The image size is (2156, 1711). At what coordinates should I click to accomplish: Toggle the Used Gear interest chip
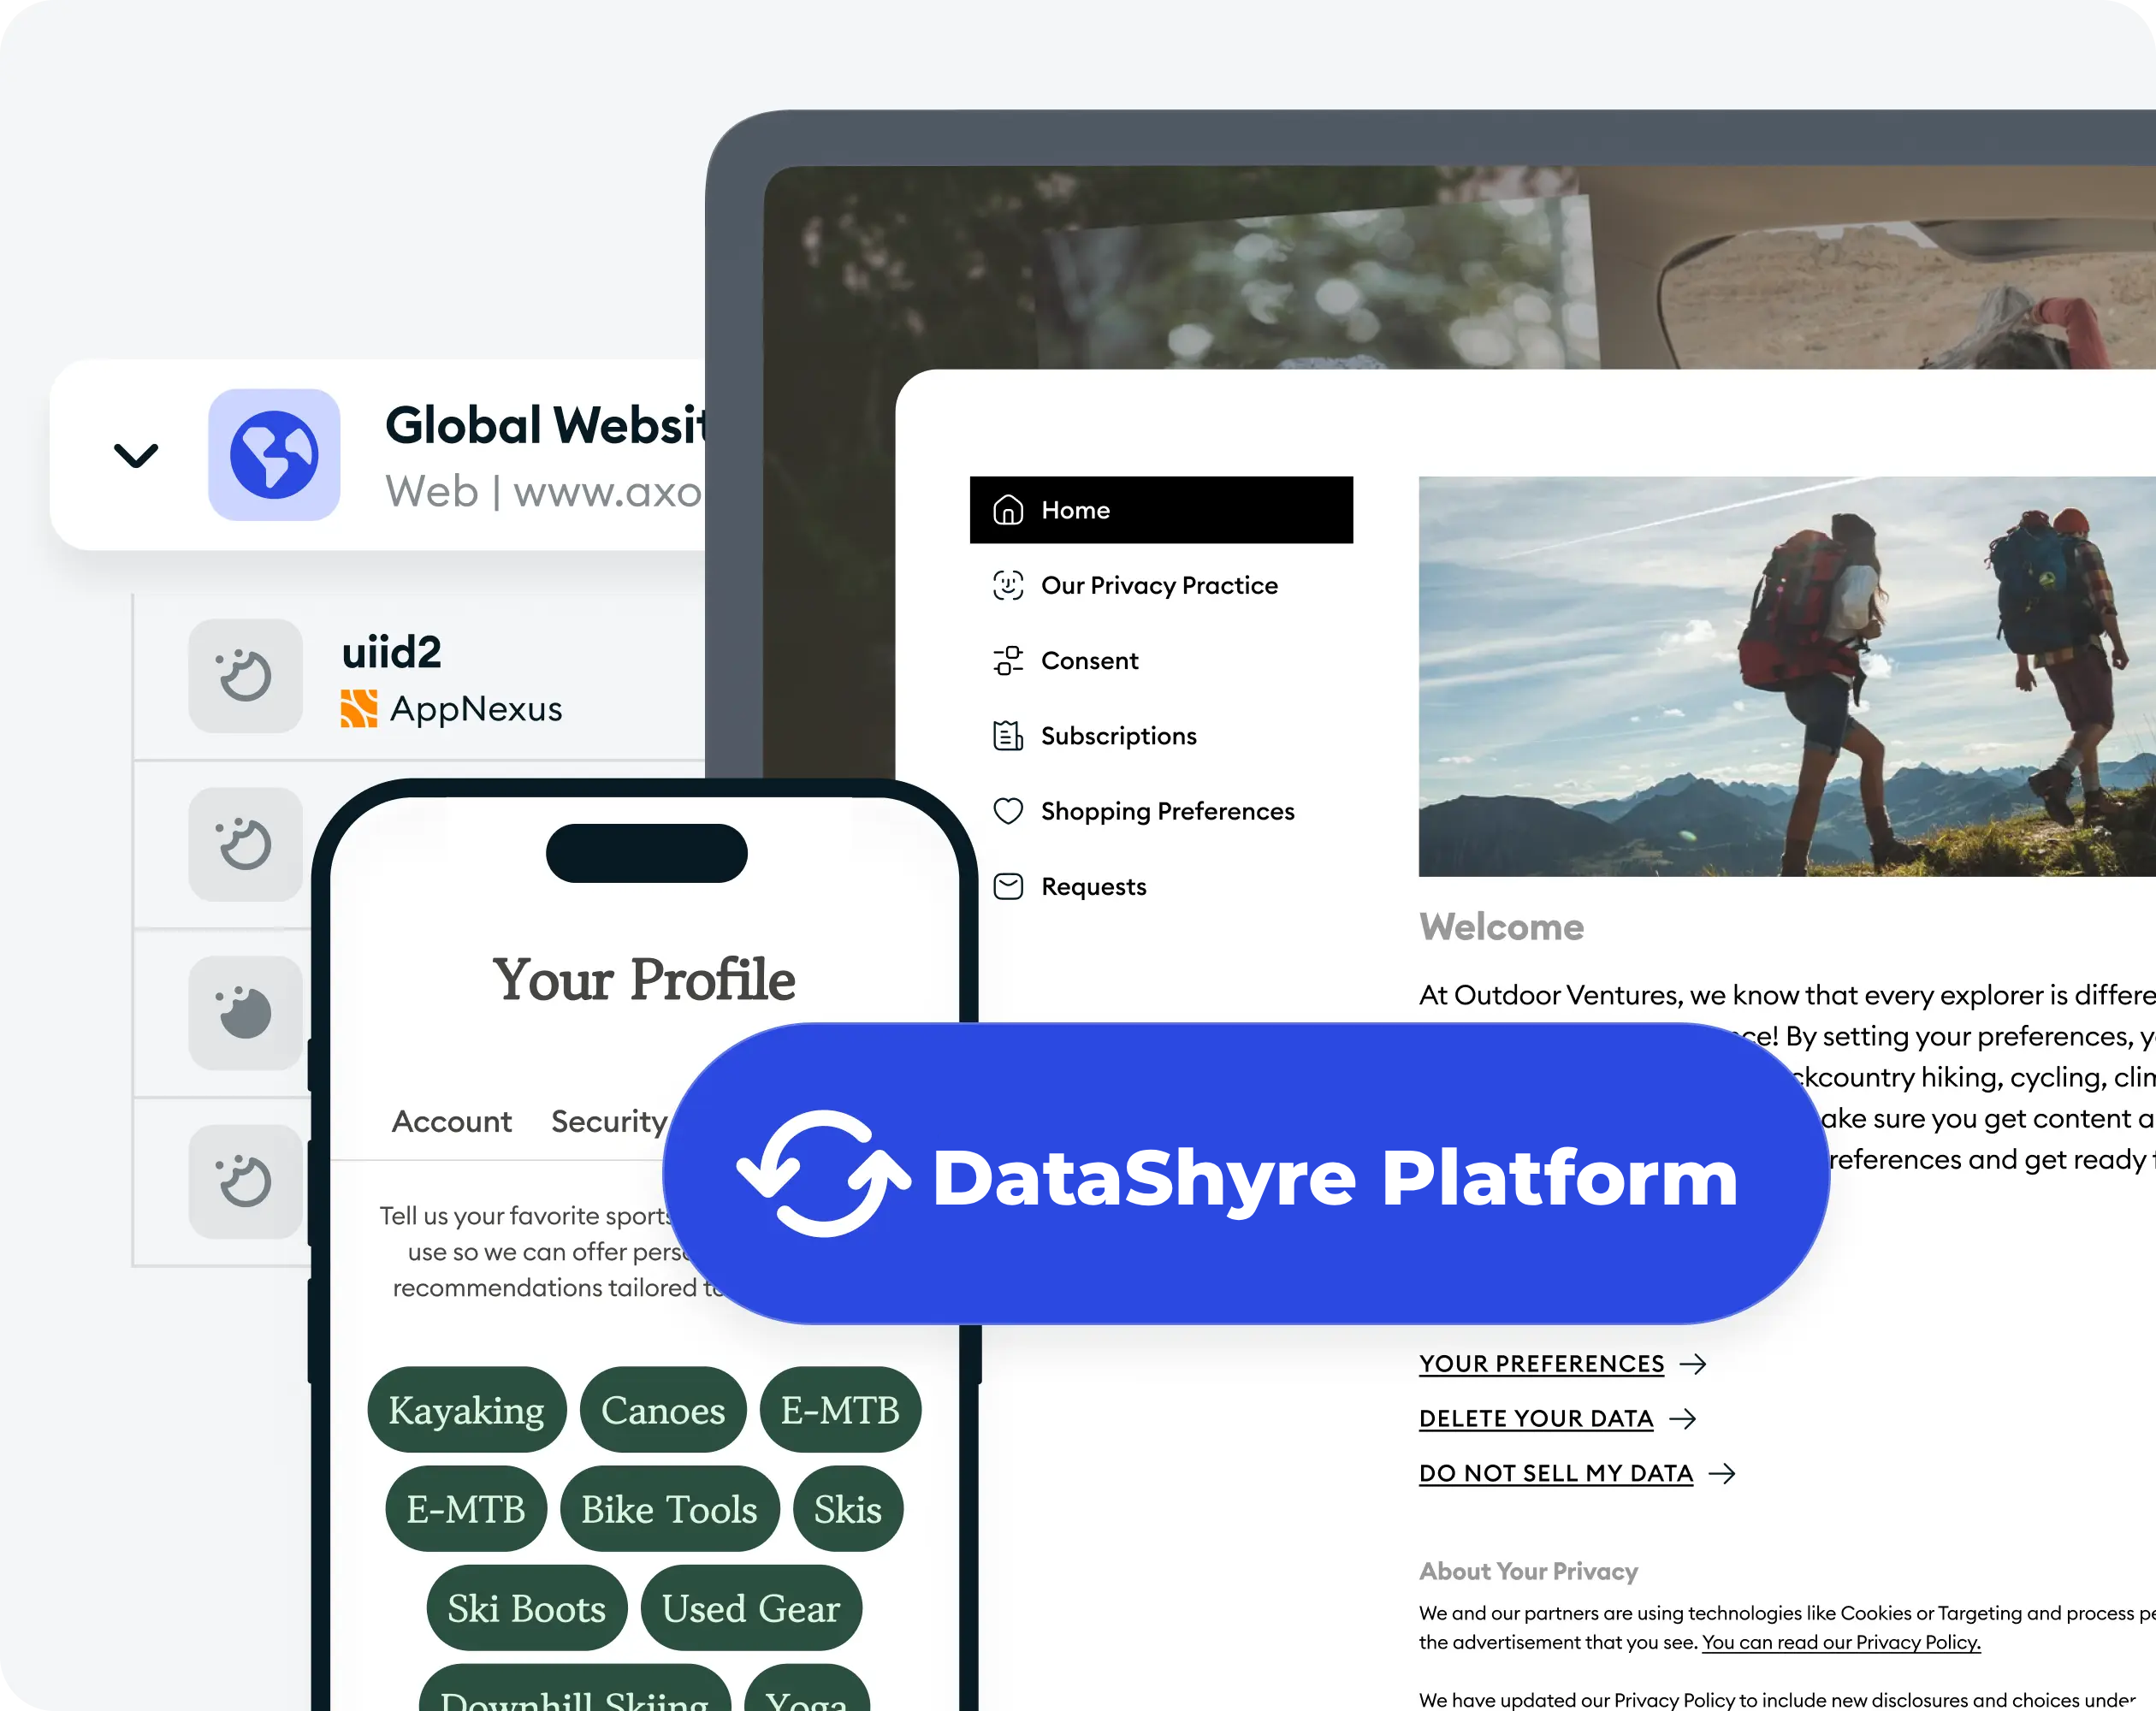[x=750, y=1608]
